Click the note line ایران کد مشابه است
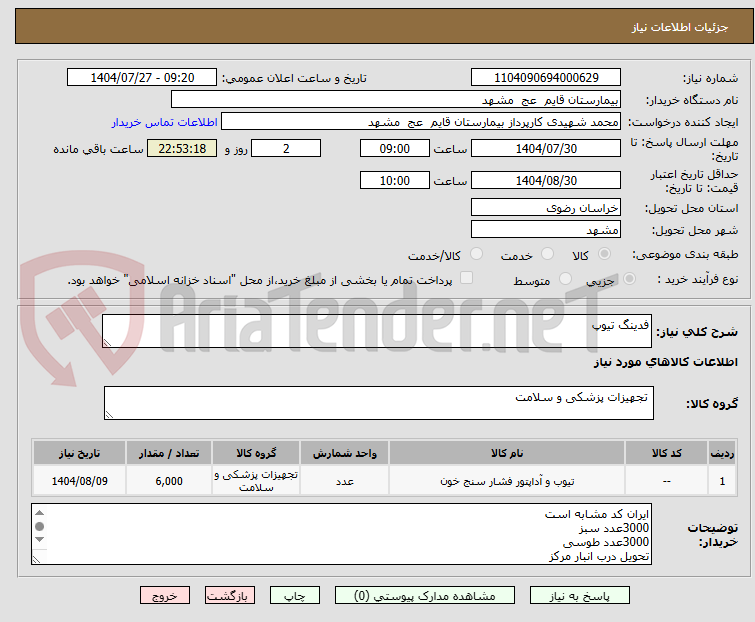This screenshot has height=622, width=755. 597,514
